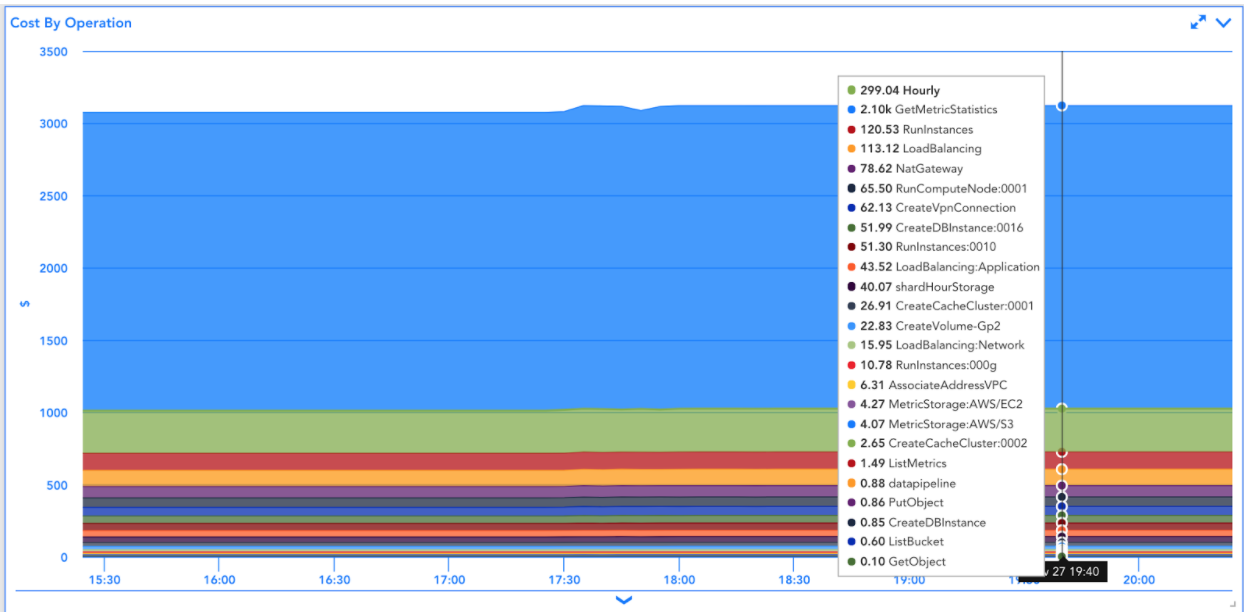Image resolution: width=1244 pixels, height=612 pixels.
Task: Open the widget options dropdown chevron
Action: (1223, 22)
